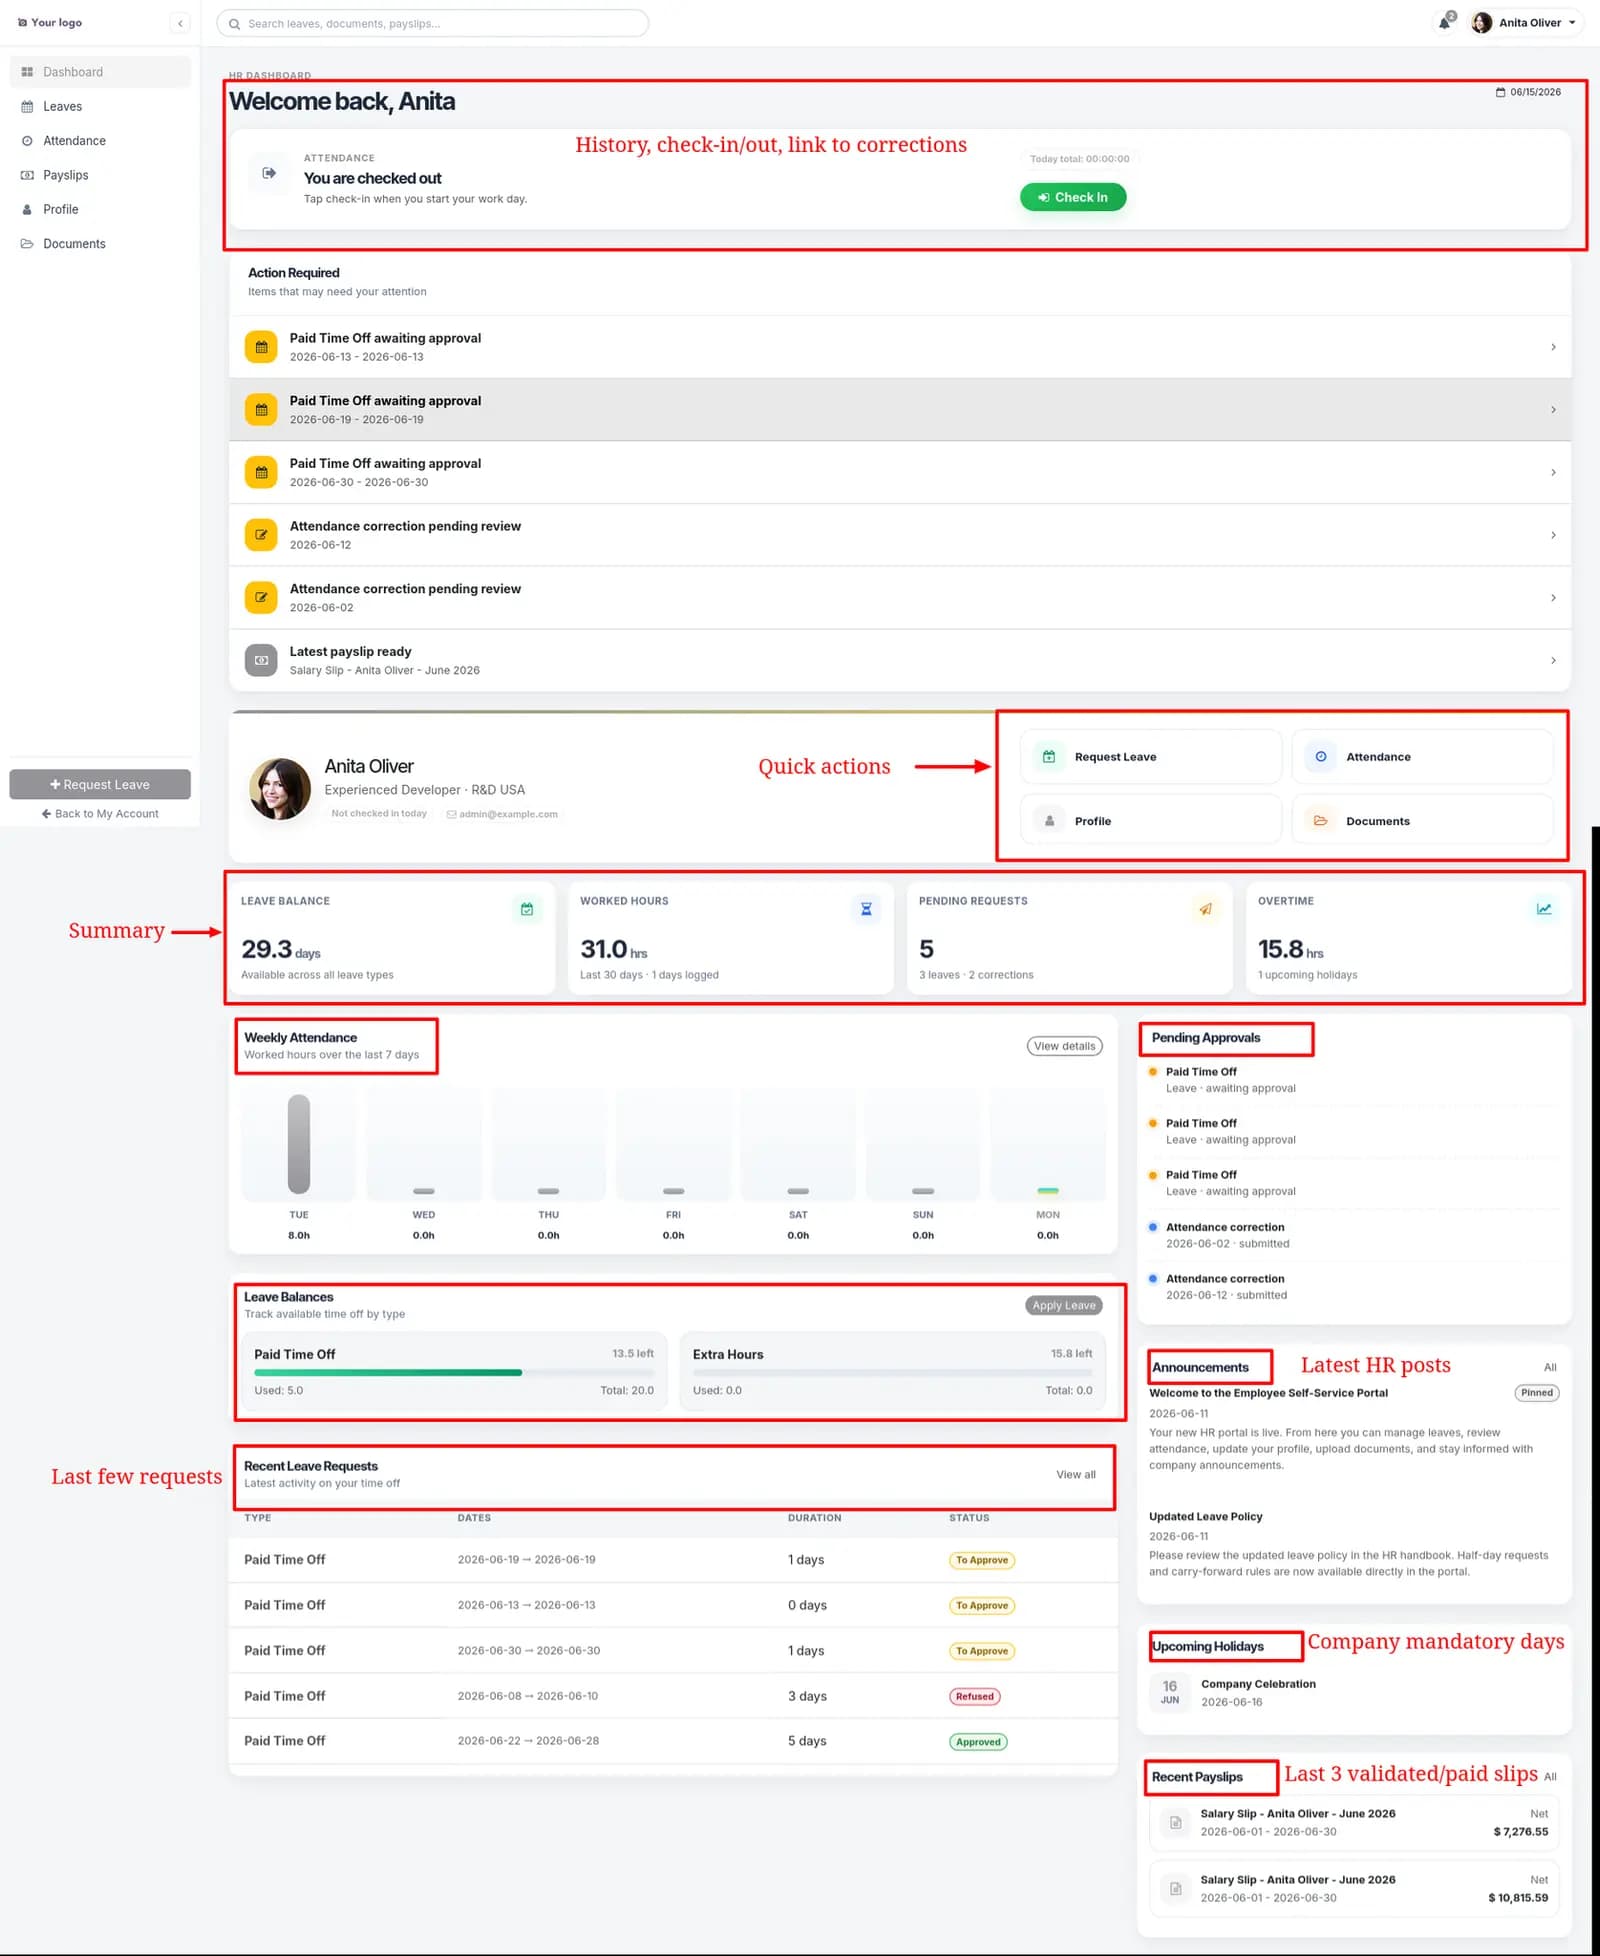
Task: Collapse the sidebar with the chevron button
Action: [180, 23]
